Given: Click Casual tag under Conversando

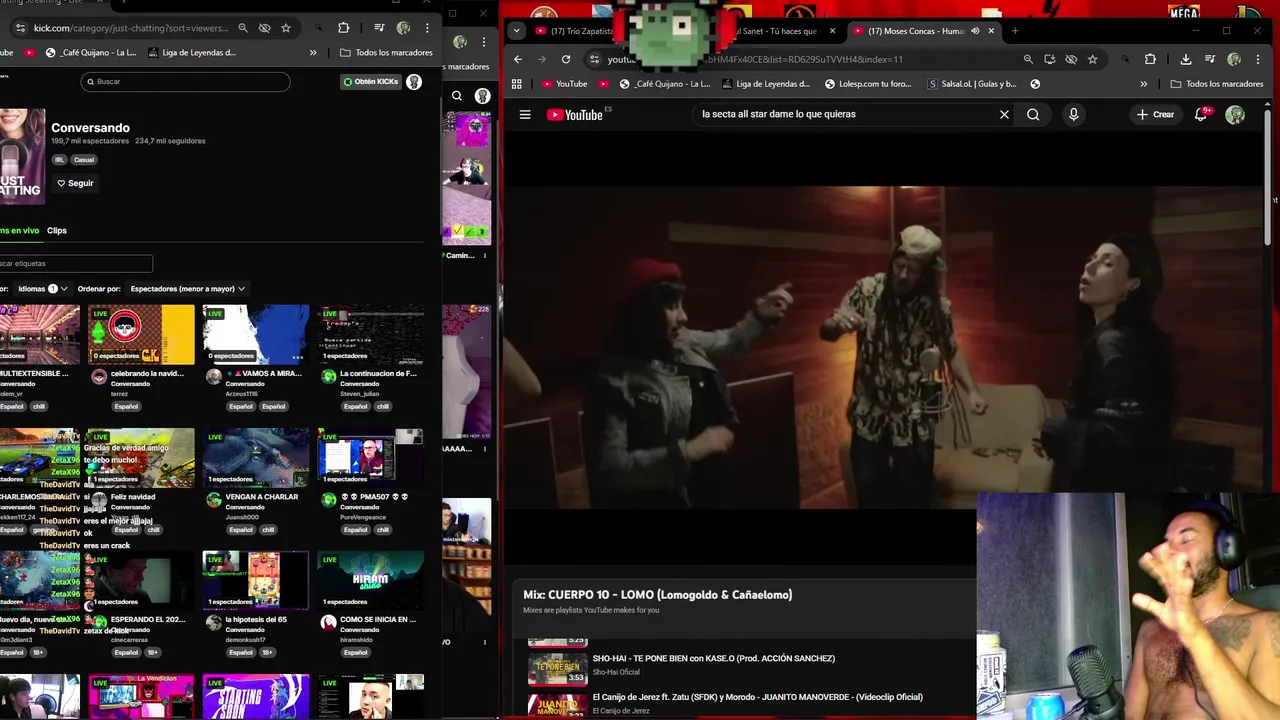Looking at the screenshot, I should [x=84, y=160].
